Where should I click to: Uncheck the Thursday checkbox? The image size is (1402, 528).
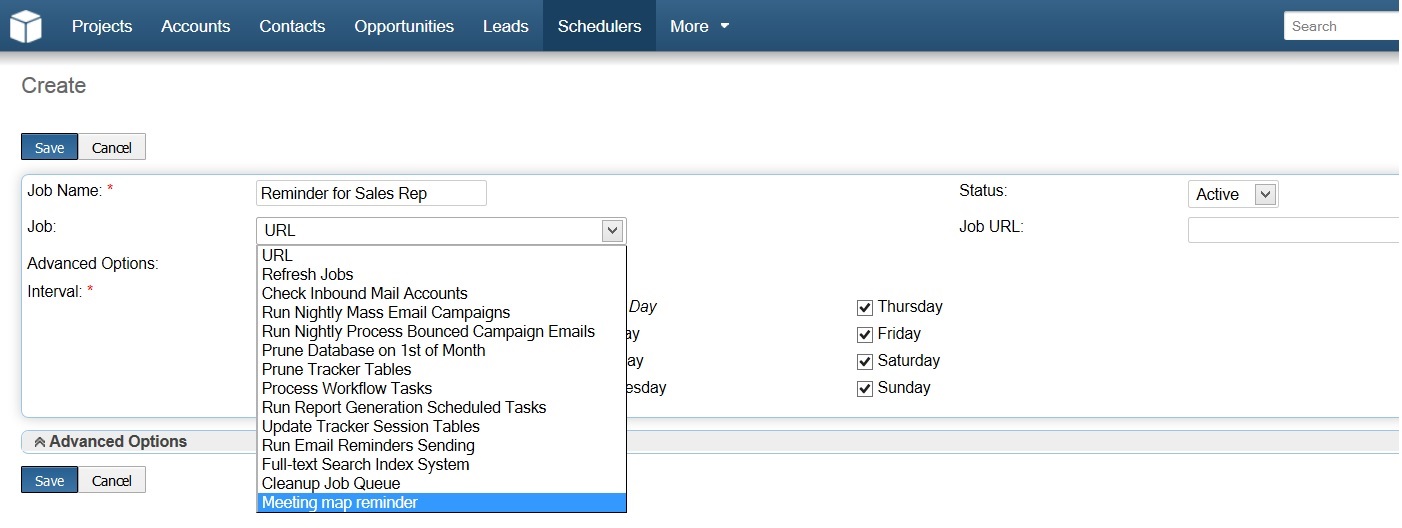pyautogui.click(x=865, y=308)
